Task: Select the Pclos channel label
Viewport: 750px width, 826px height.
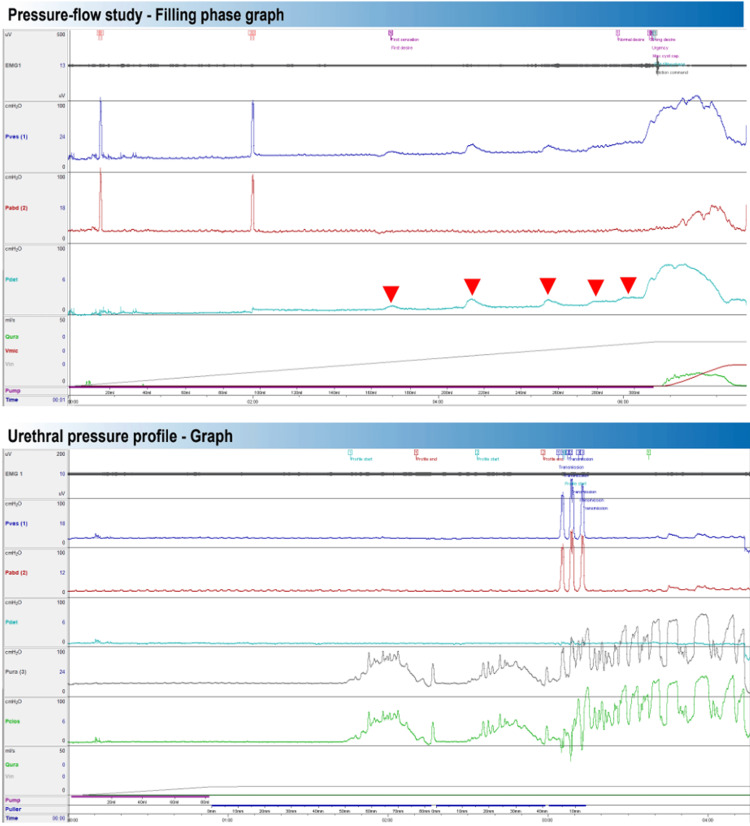Action: (13, 721)
